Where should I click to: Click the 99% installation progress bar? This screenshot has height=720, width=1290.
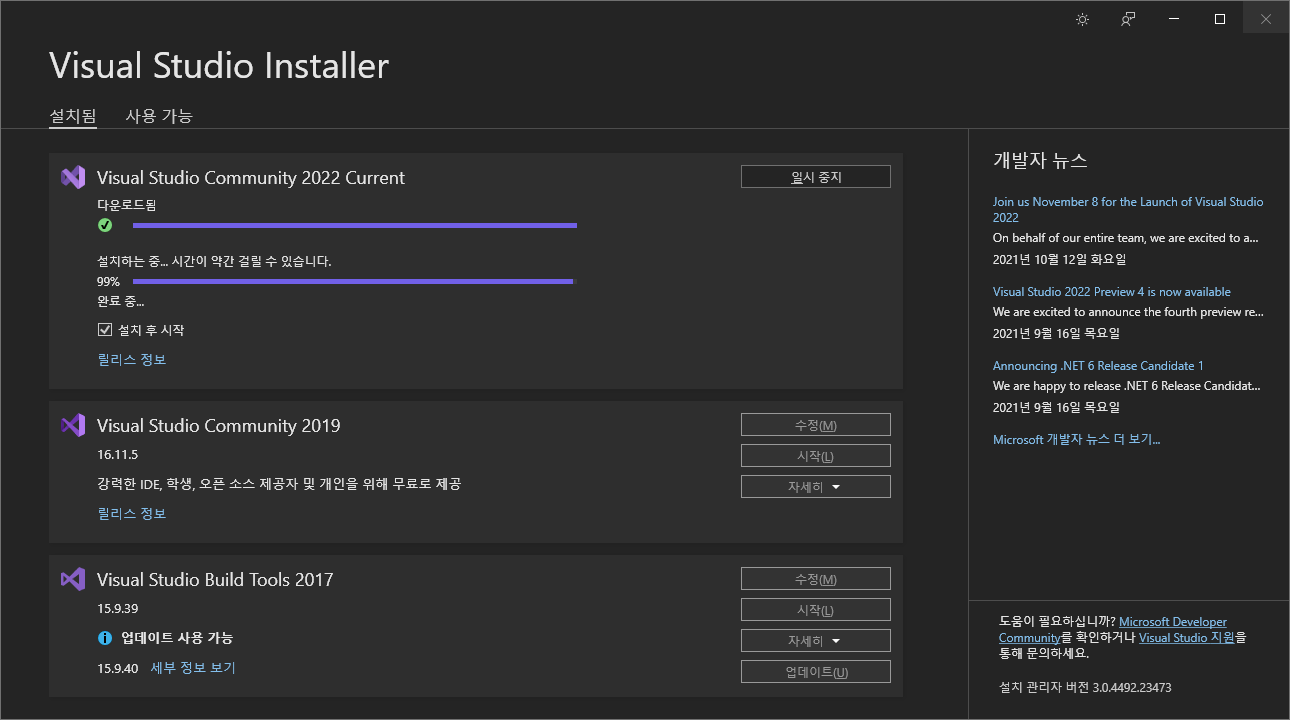[x=355, y=282]
